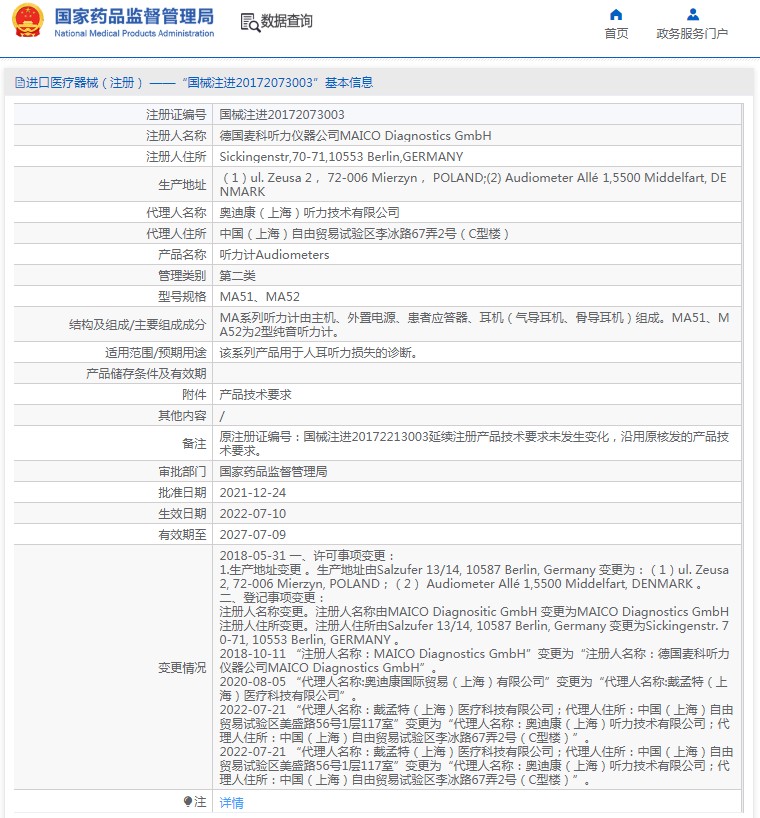Go to 首页 via text label
Image resolution: width=760 pixels, height=818 pixels.
[616, 34]
